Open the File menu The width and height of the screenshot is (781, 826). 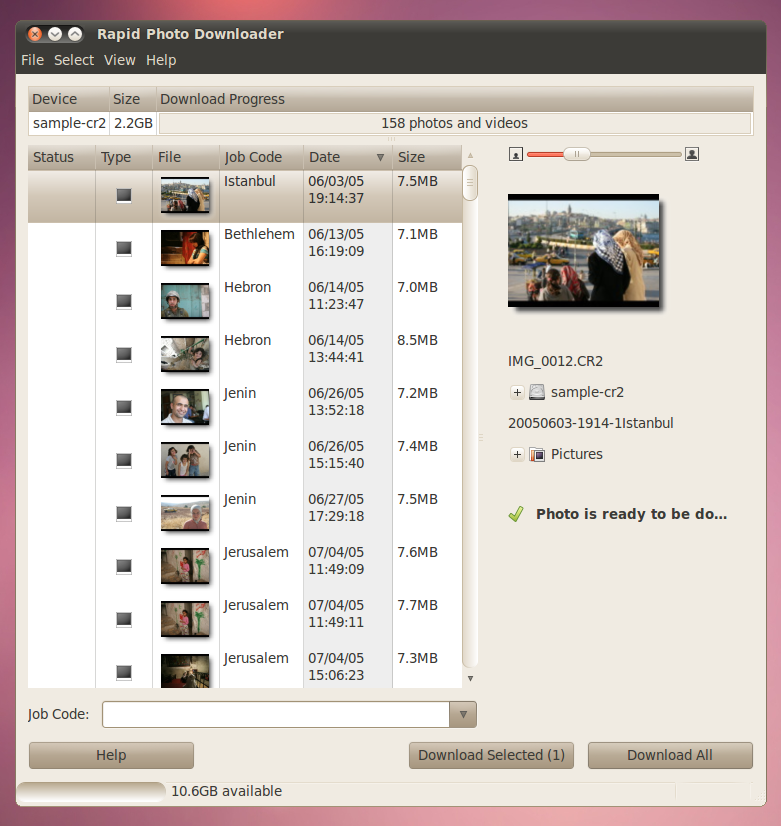point(32,60)
